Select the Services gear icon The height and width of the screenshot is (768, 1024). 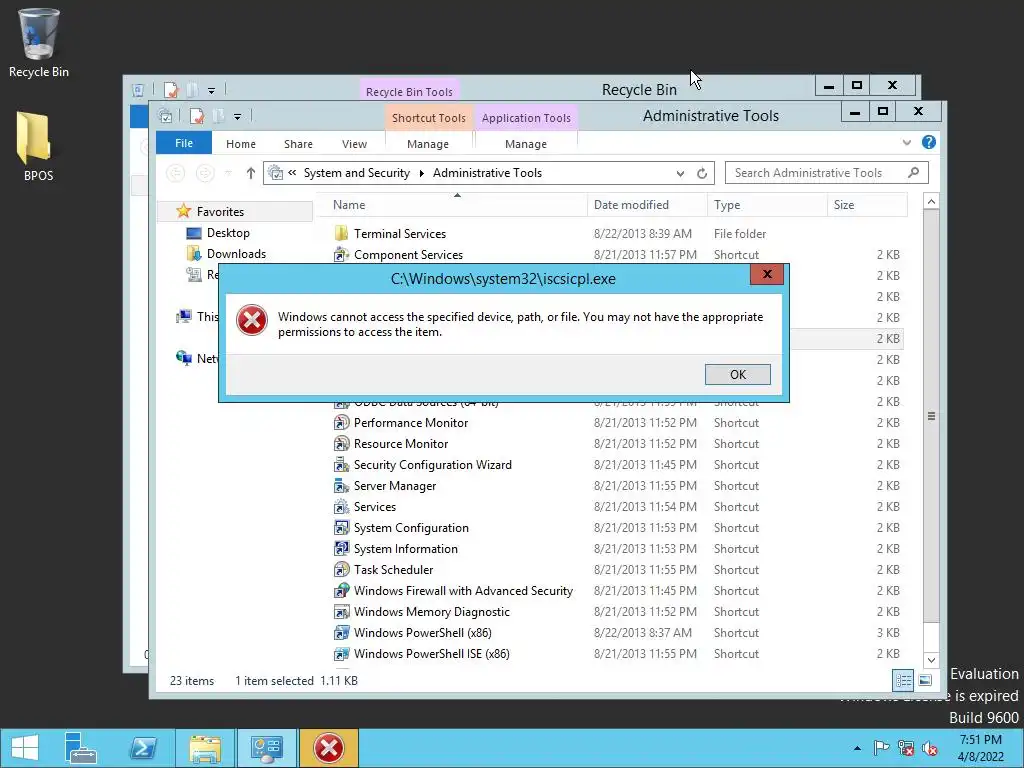(x=341, y=507)
